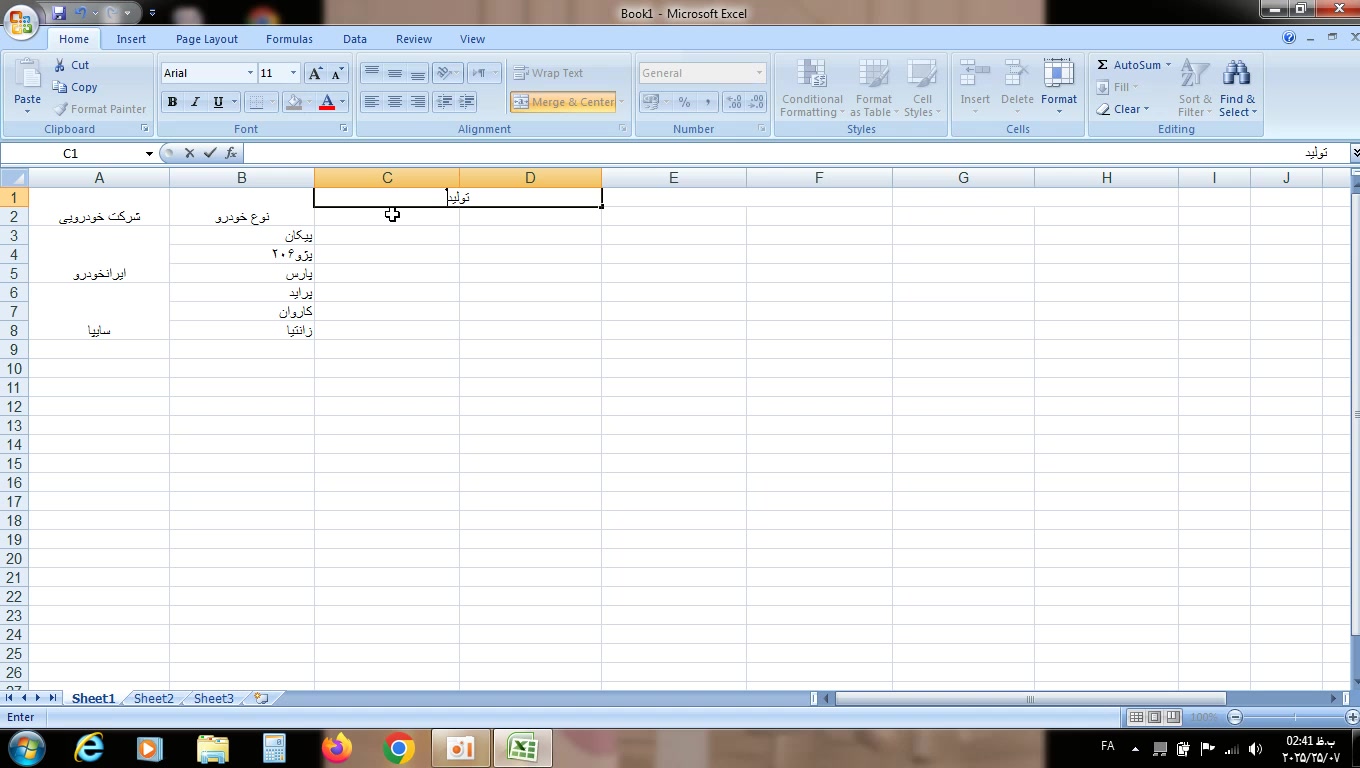Increase font size with Grow Font
The width and height of the screenshot is (1360, 768).
315,73
